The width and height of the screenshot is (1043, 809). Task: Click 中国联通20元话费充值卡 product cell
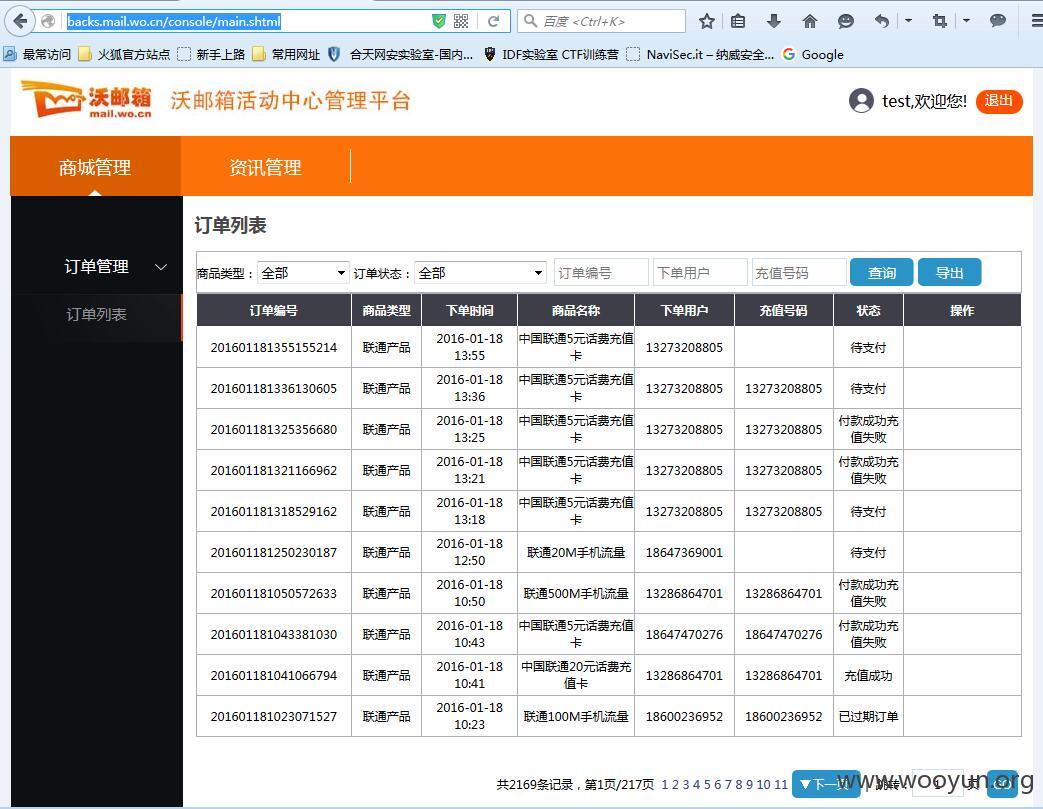click(576, 675)
